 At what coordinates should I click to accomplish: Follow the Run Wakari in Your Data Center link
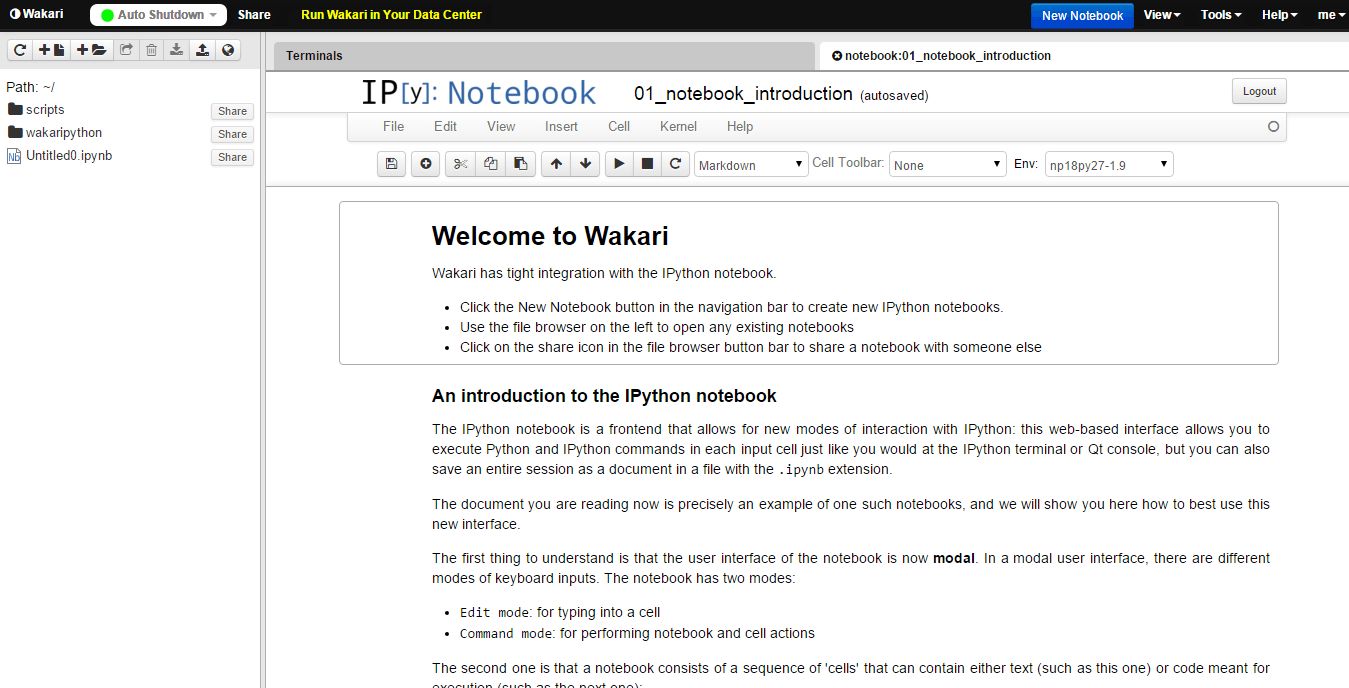pyautogui.click(x=391, y=14)
